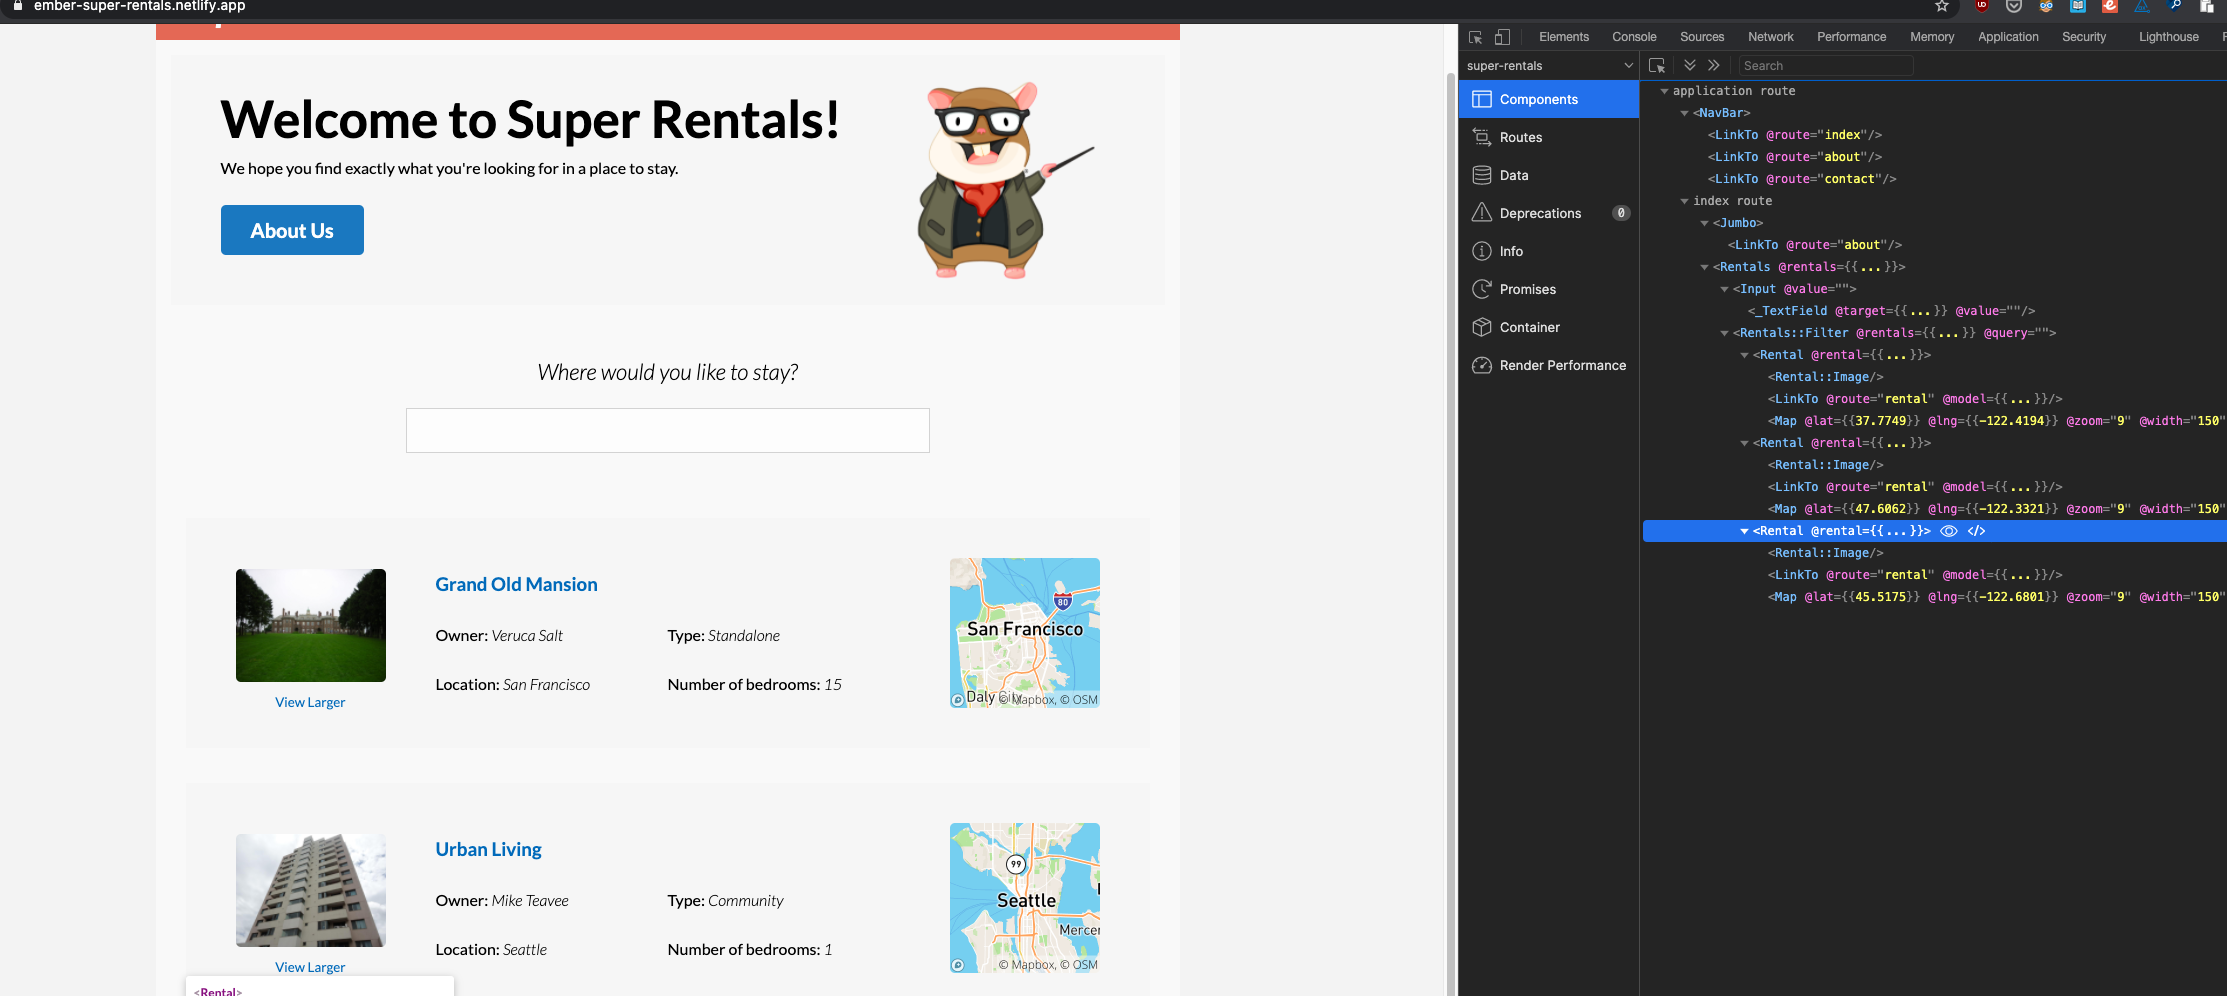Open the Ember Inspector extension icon
This screenshot has height=996, width=2227.
(2110, 6)
